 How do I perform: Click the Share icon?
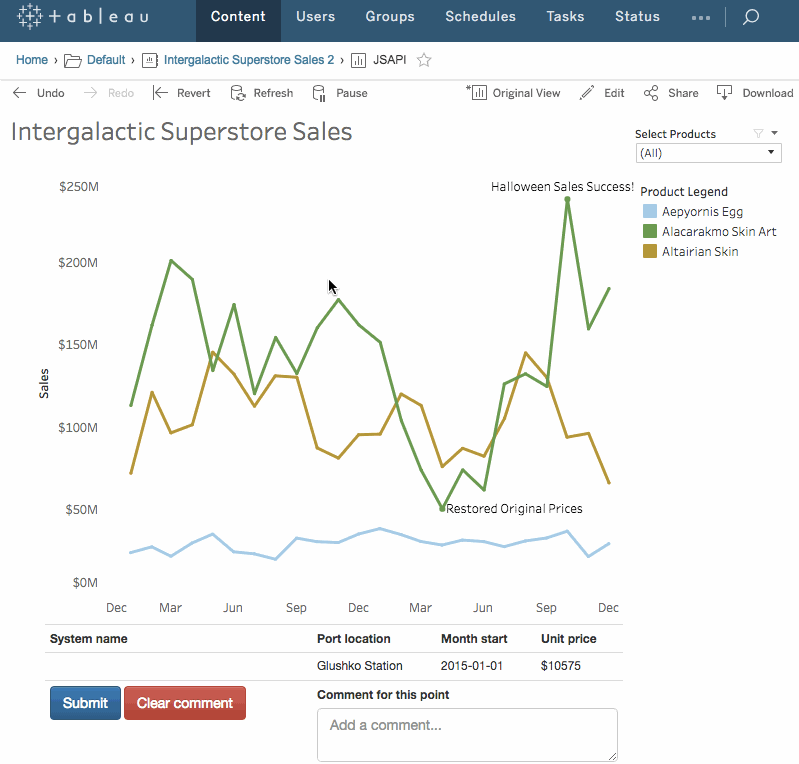click(x=651, y=93)
